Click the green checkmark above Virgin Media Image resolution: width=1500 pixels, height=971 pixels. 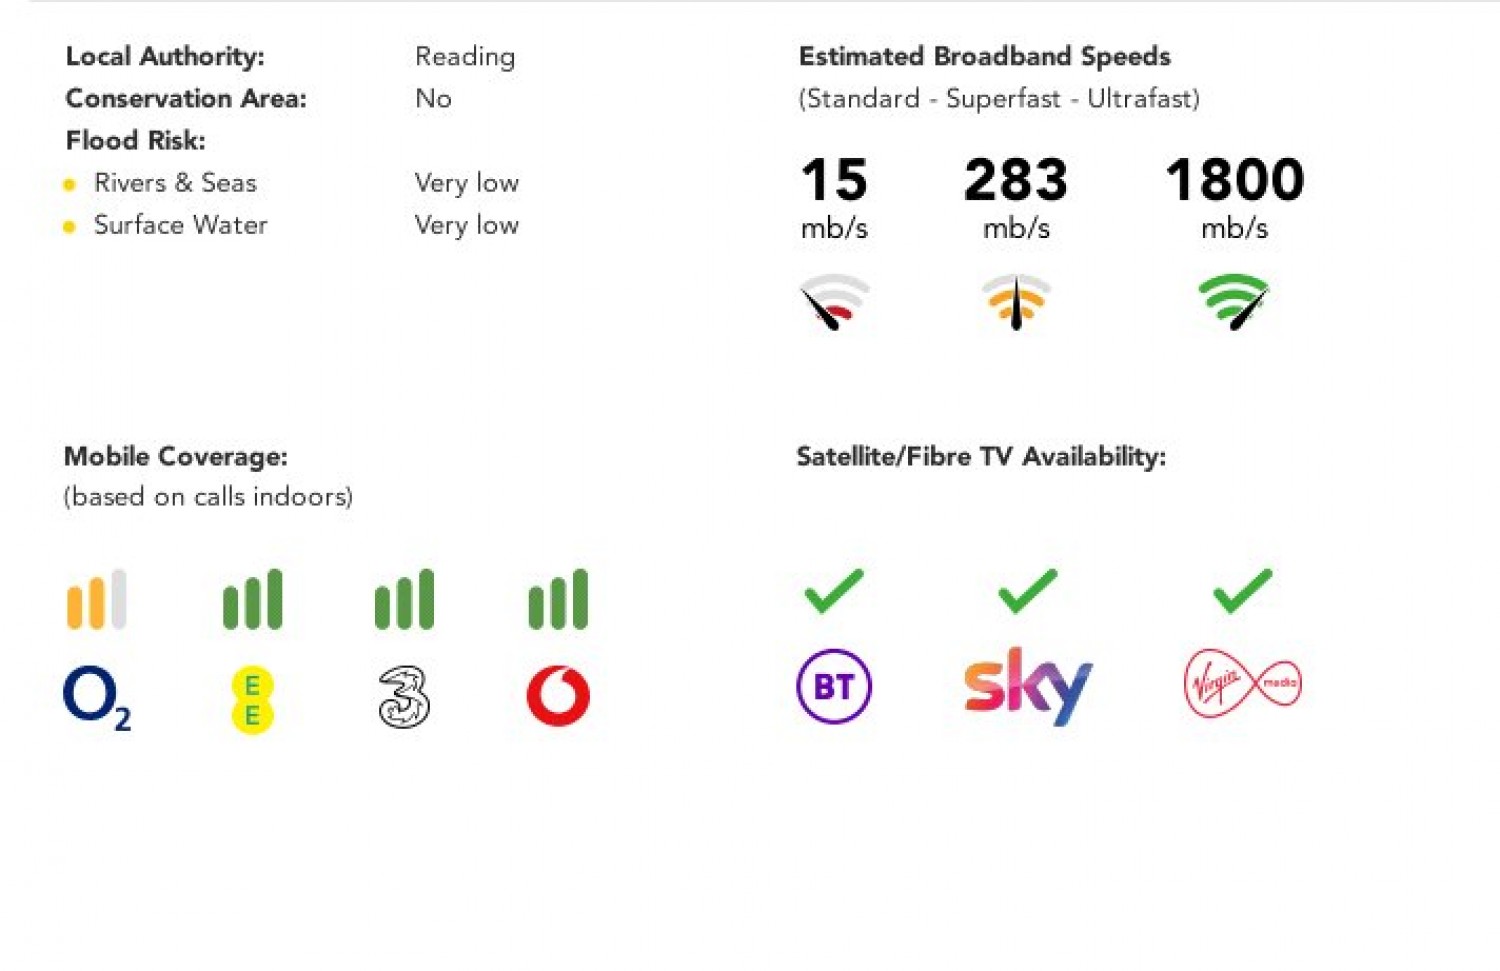pyautogui.click(x=1243, y=590)
